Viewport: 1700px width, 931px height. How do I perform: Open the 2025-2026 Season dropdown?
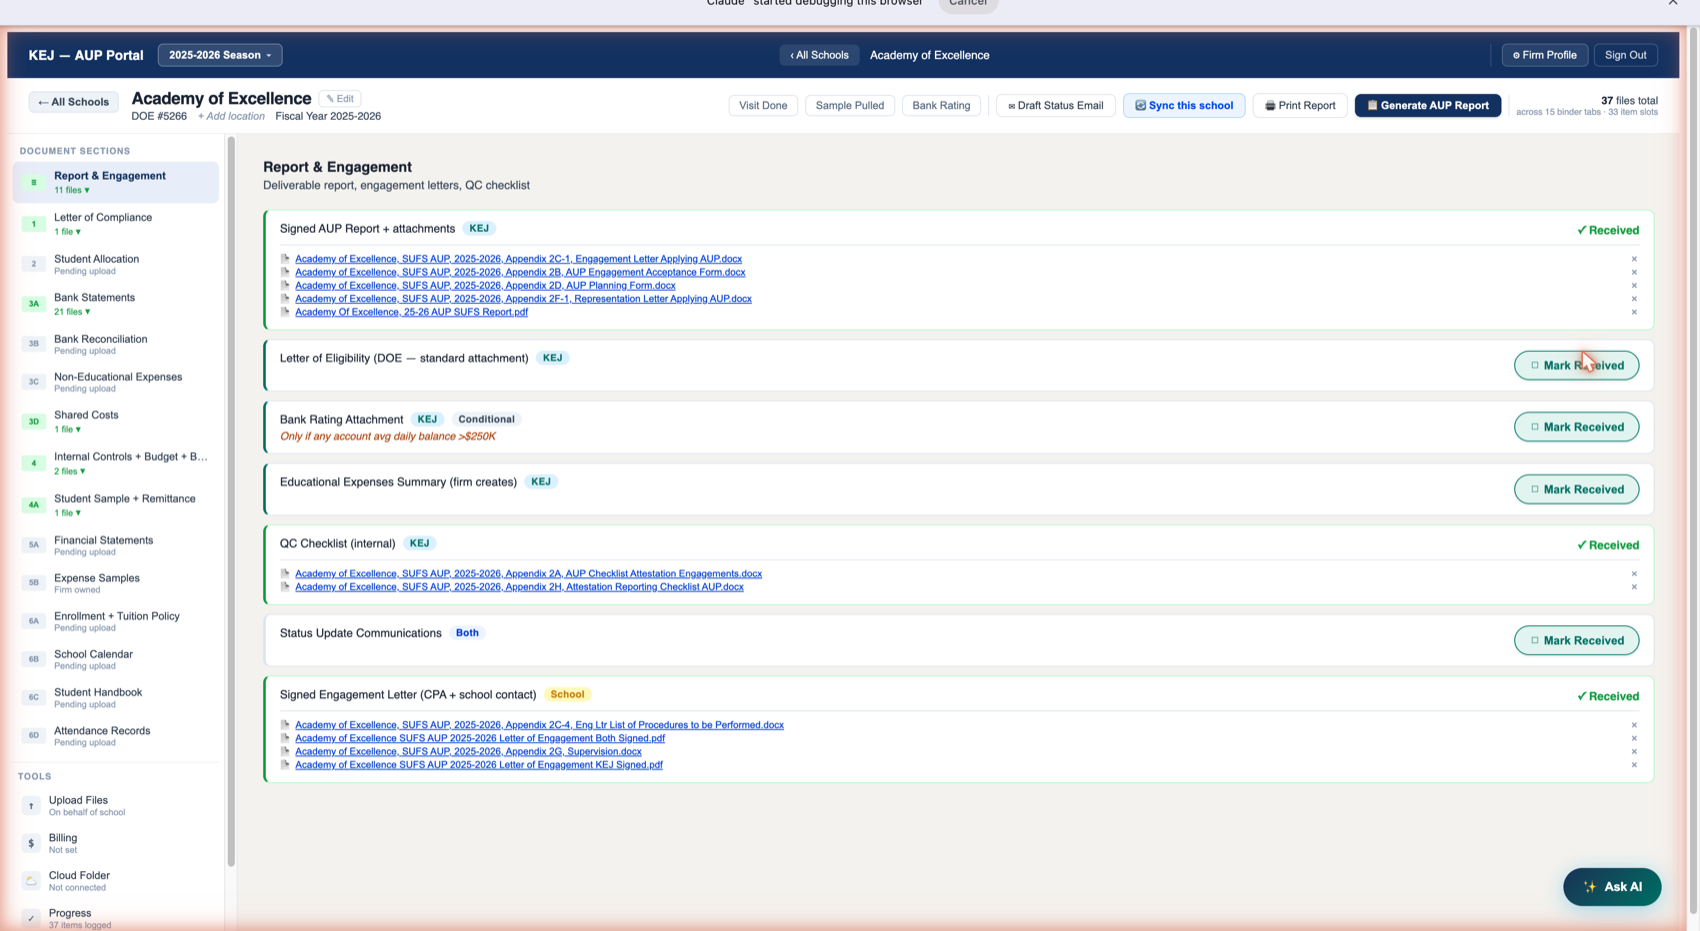(220, 55)
